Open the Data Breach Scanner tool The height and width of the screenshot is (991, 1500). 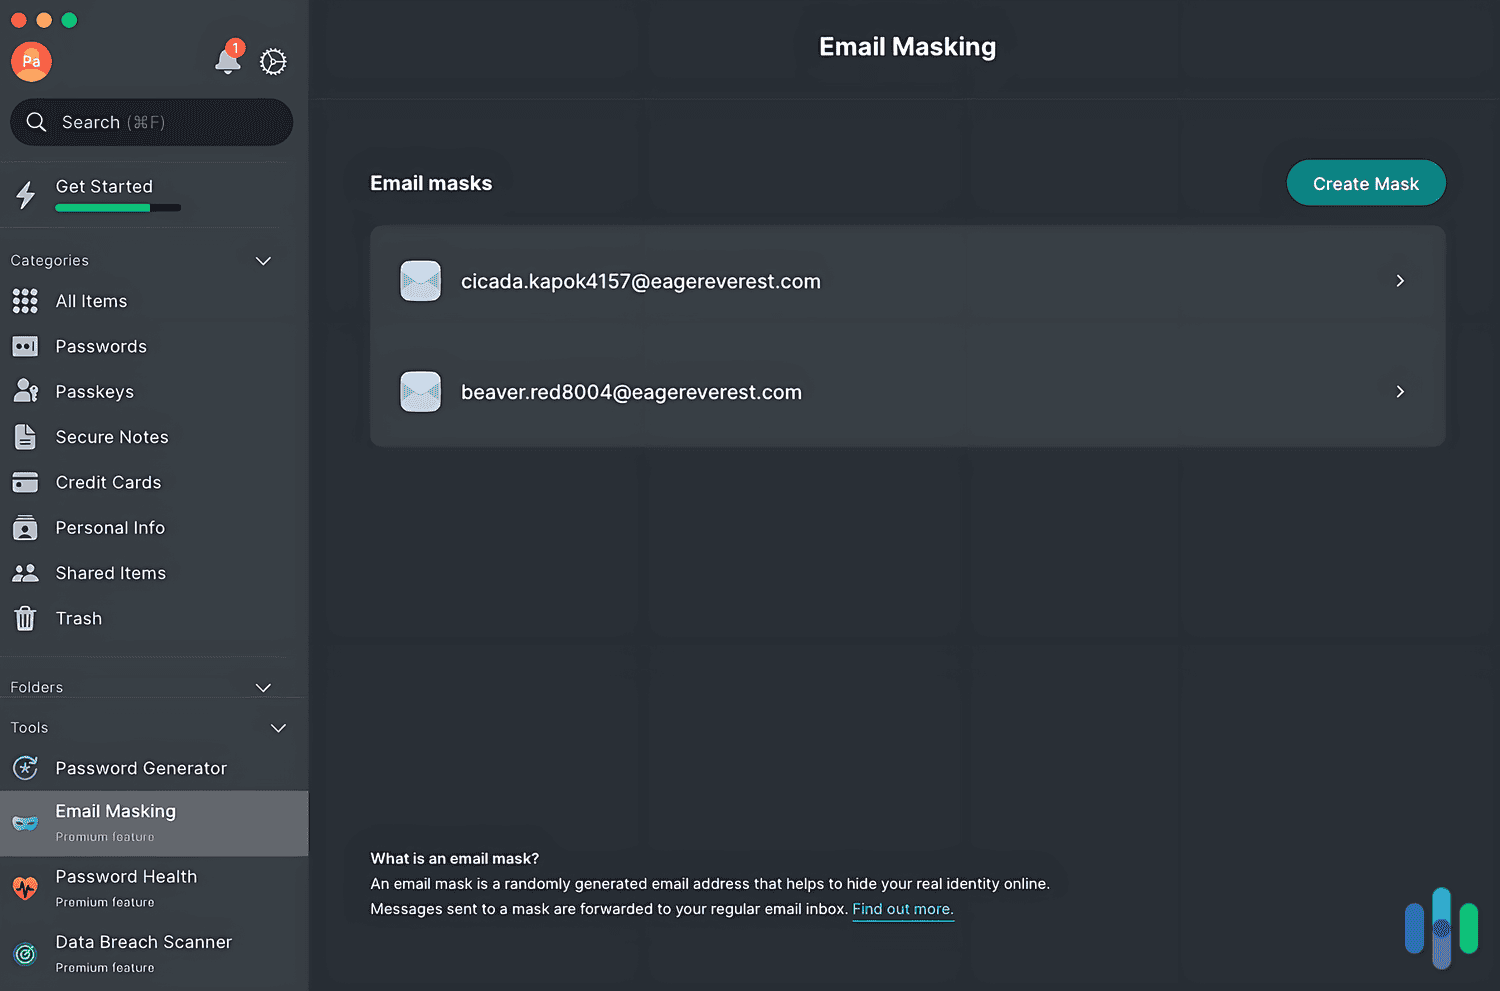click(143, 941)
